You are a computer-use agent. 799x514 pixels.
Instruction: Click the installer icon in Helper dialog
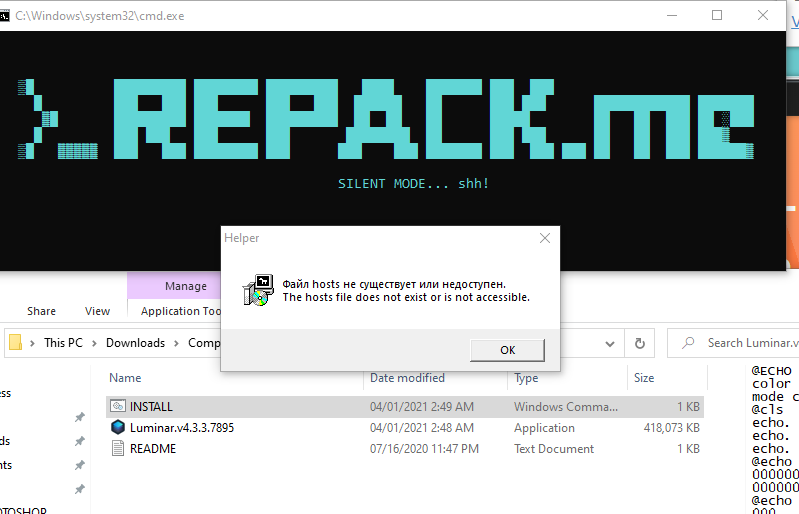click(258, 290)
